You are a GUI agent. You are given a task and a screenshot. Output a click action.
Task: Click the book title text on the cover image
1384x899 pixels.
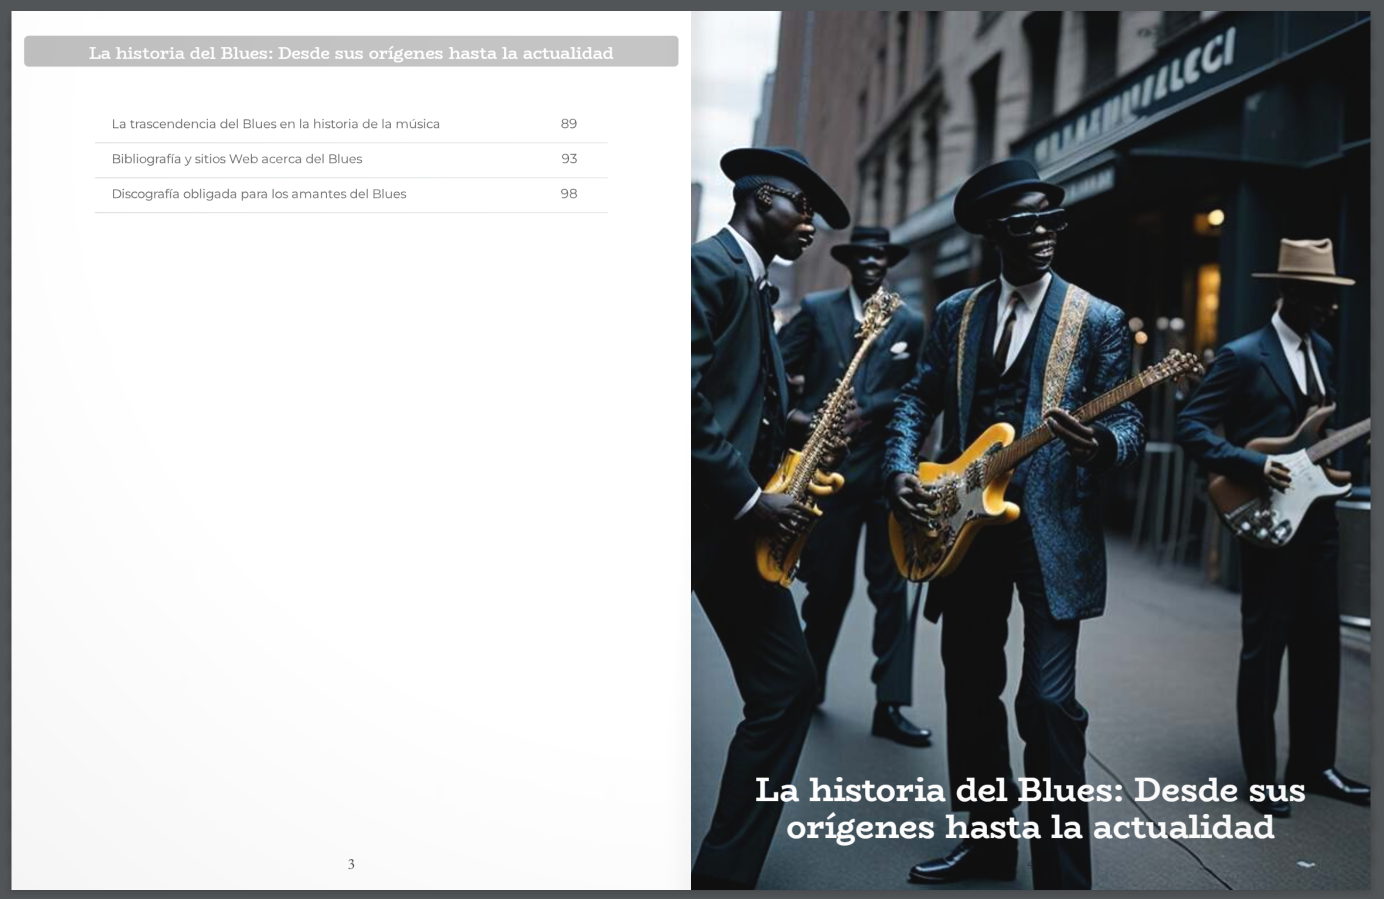[1030, 810]
